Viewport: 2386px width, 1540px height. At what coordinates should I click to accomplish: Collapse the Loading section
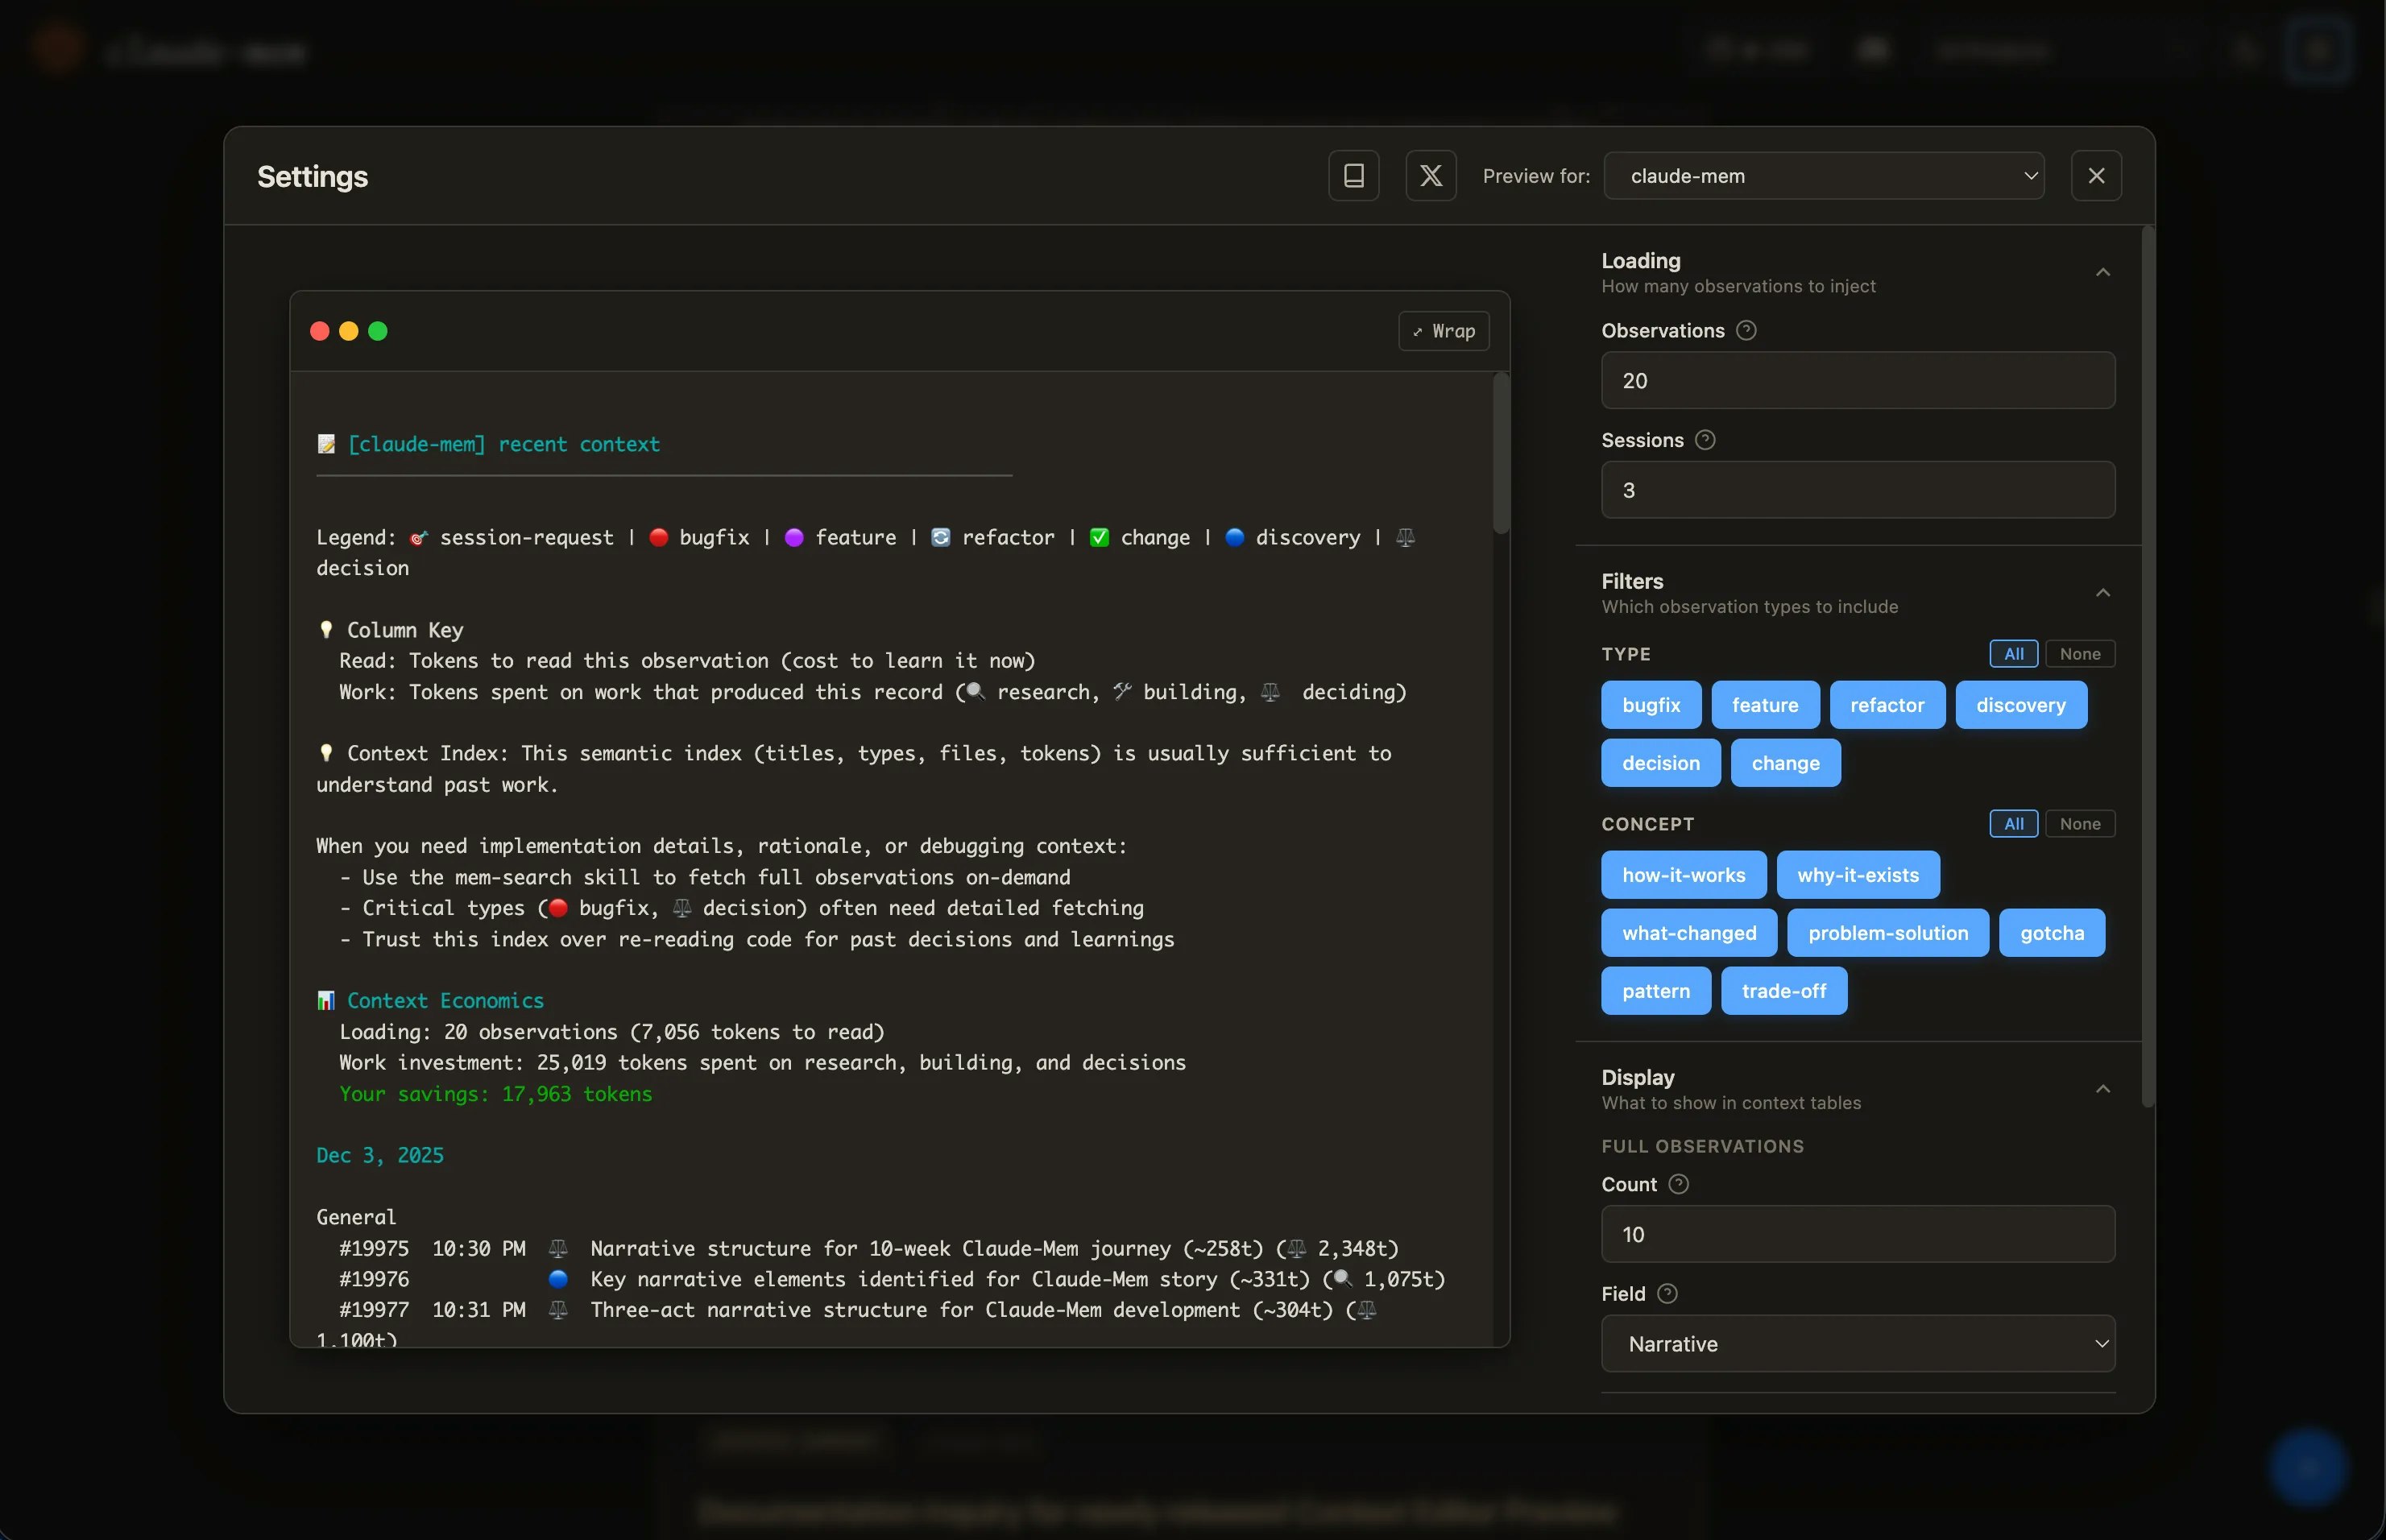[2102, 272]
